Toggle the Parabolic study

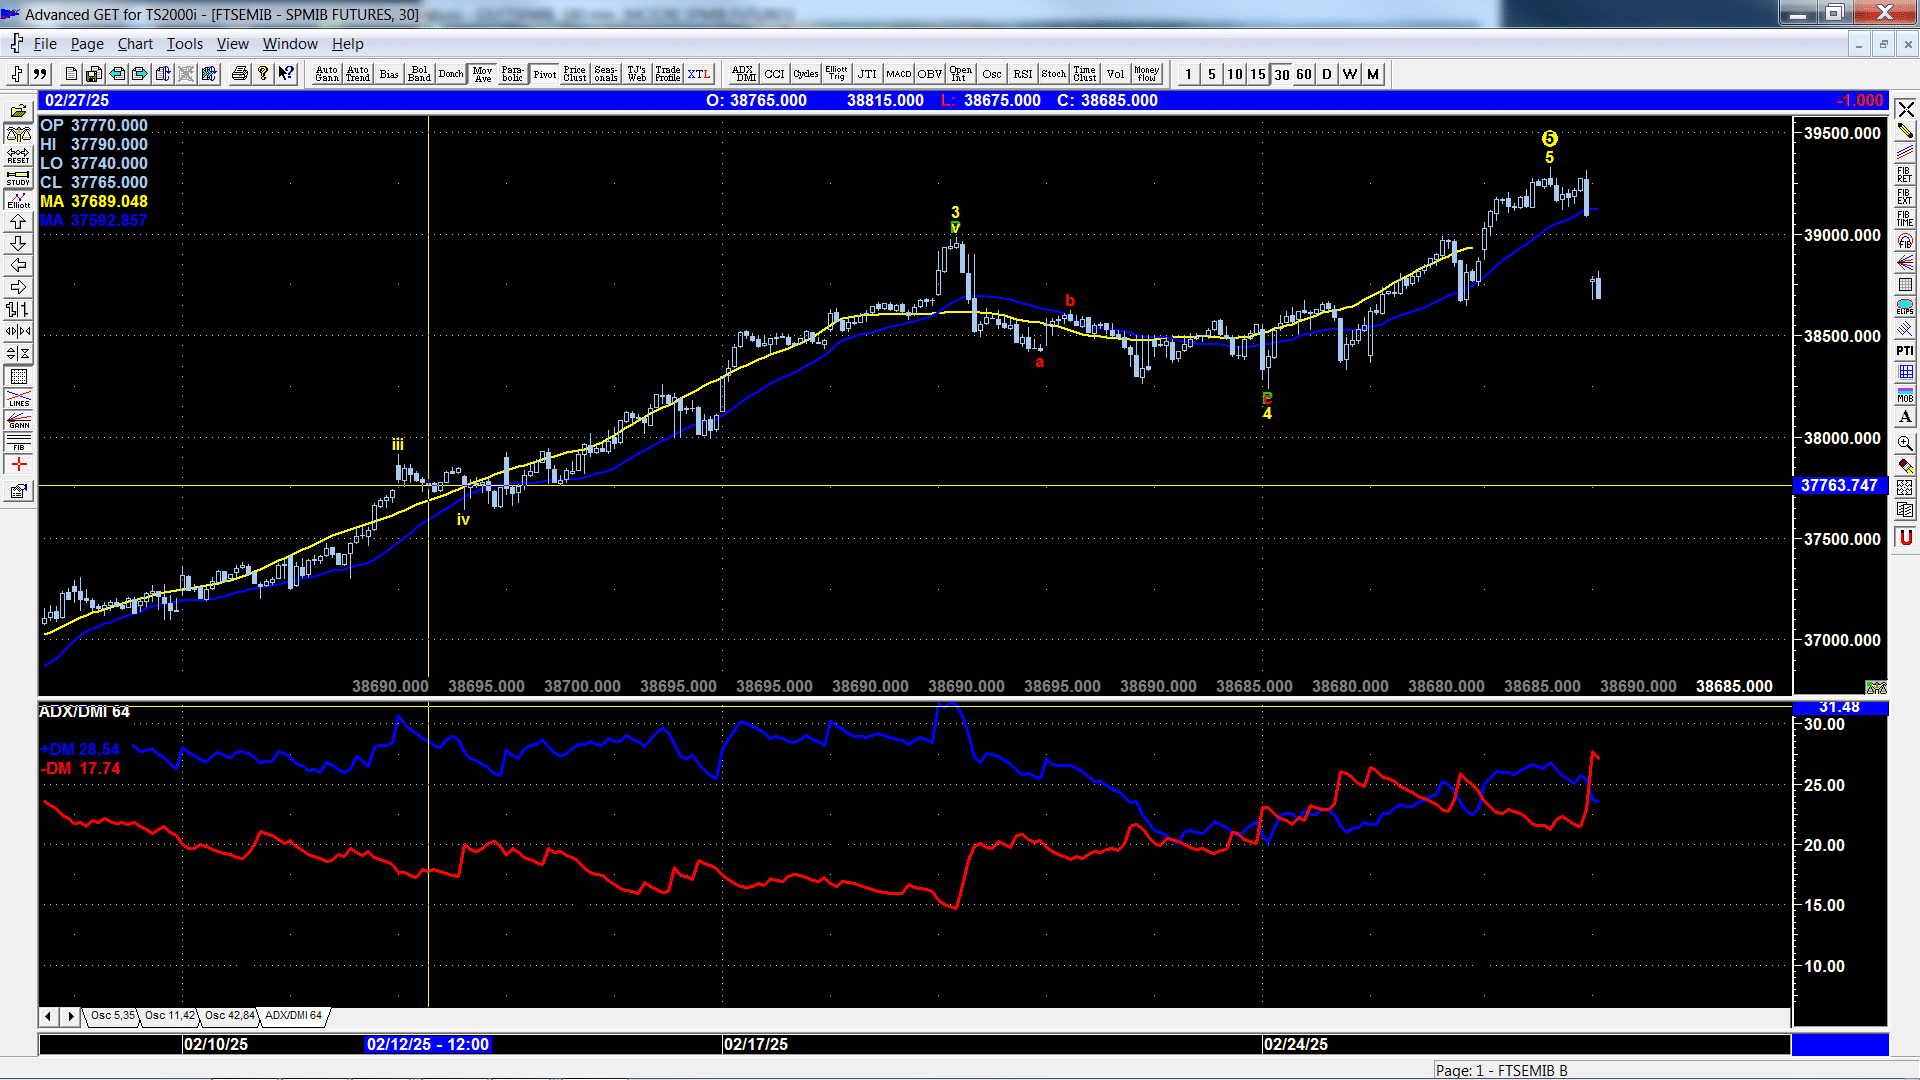[x=513, y=74]
